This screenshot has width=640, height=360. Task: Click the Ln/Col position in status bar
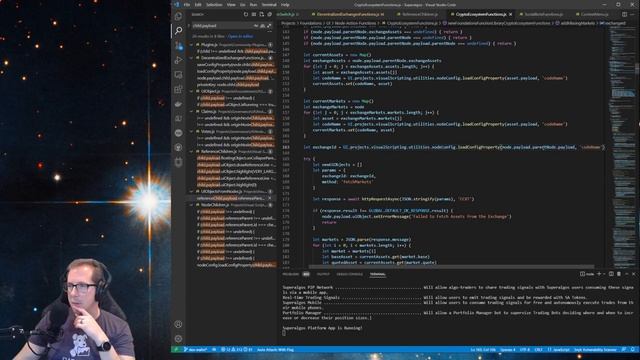click(x=483, y=350)
